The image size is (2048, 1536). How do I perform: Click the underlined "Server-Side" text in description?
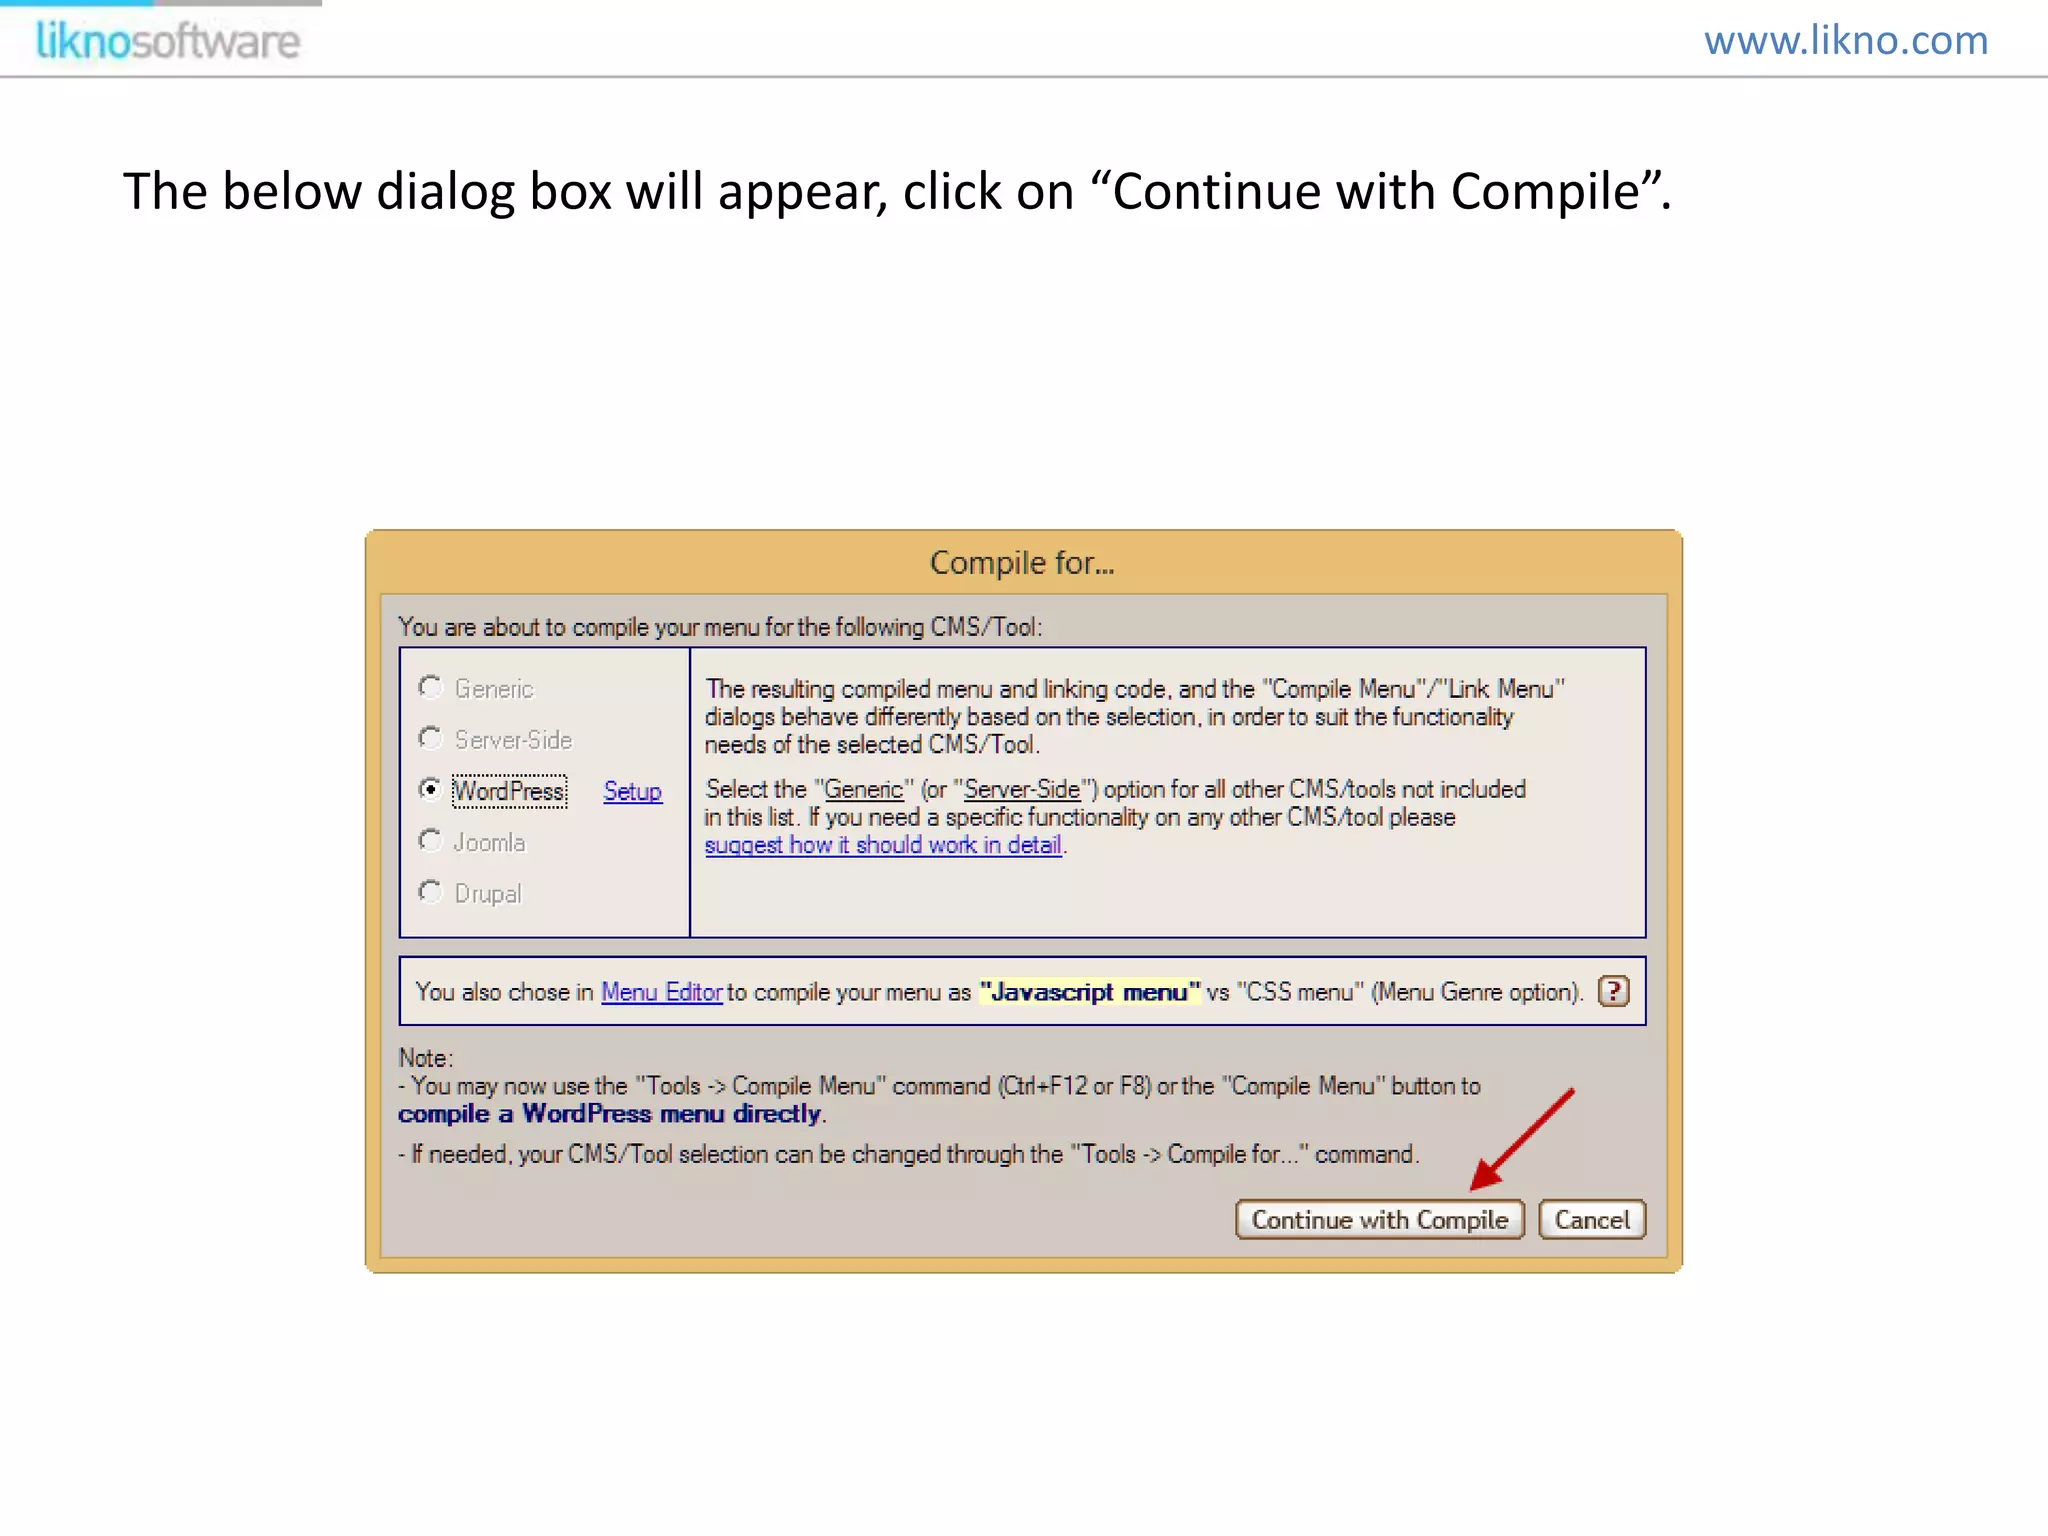(1022, 790)
